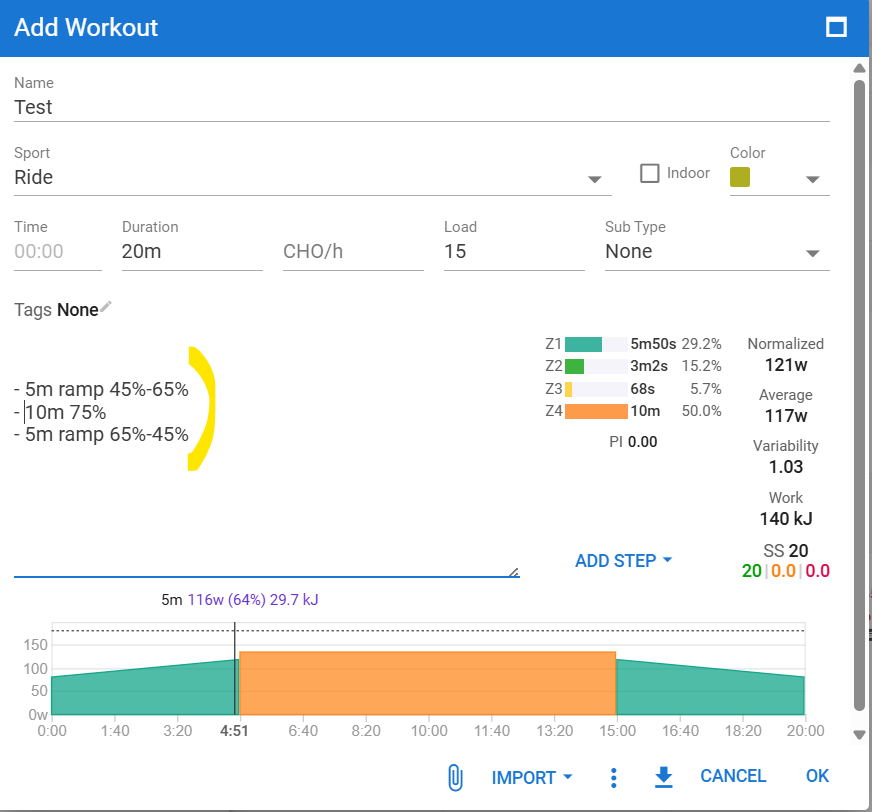The width and height of the screenshot is (872, 812).
Task: Click the Duration field showing 20m
Action: coord(191,252)
